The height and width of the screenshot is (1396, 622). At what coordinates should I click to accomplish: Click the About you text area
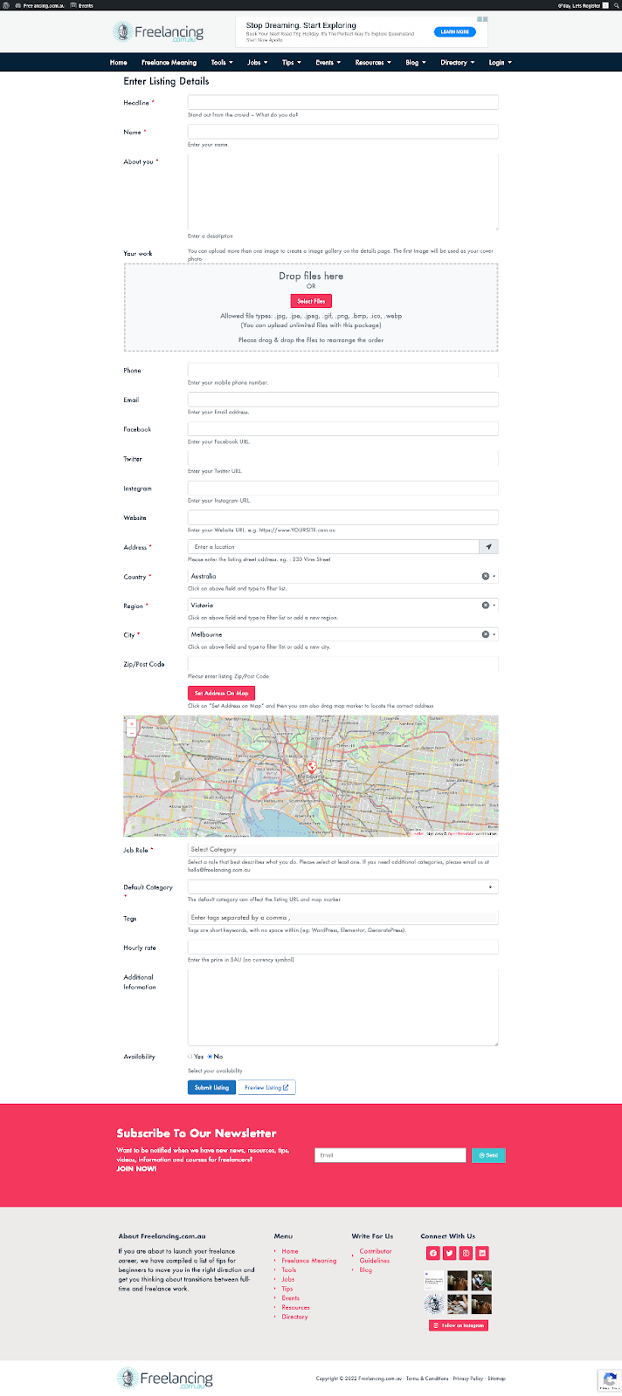(x=343, y=192)
